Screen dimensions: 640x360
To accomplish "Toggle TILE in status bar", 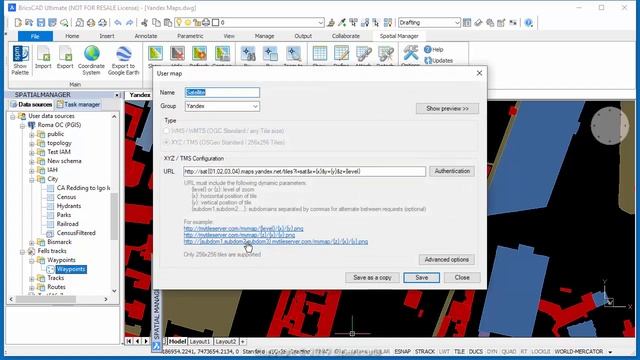I will click(459, 351).
